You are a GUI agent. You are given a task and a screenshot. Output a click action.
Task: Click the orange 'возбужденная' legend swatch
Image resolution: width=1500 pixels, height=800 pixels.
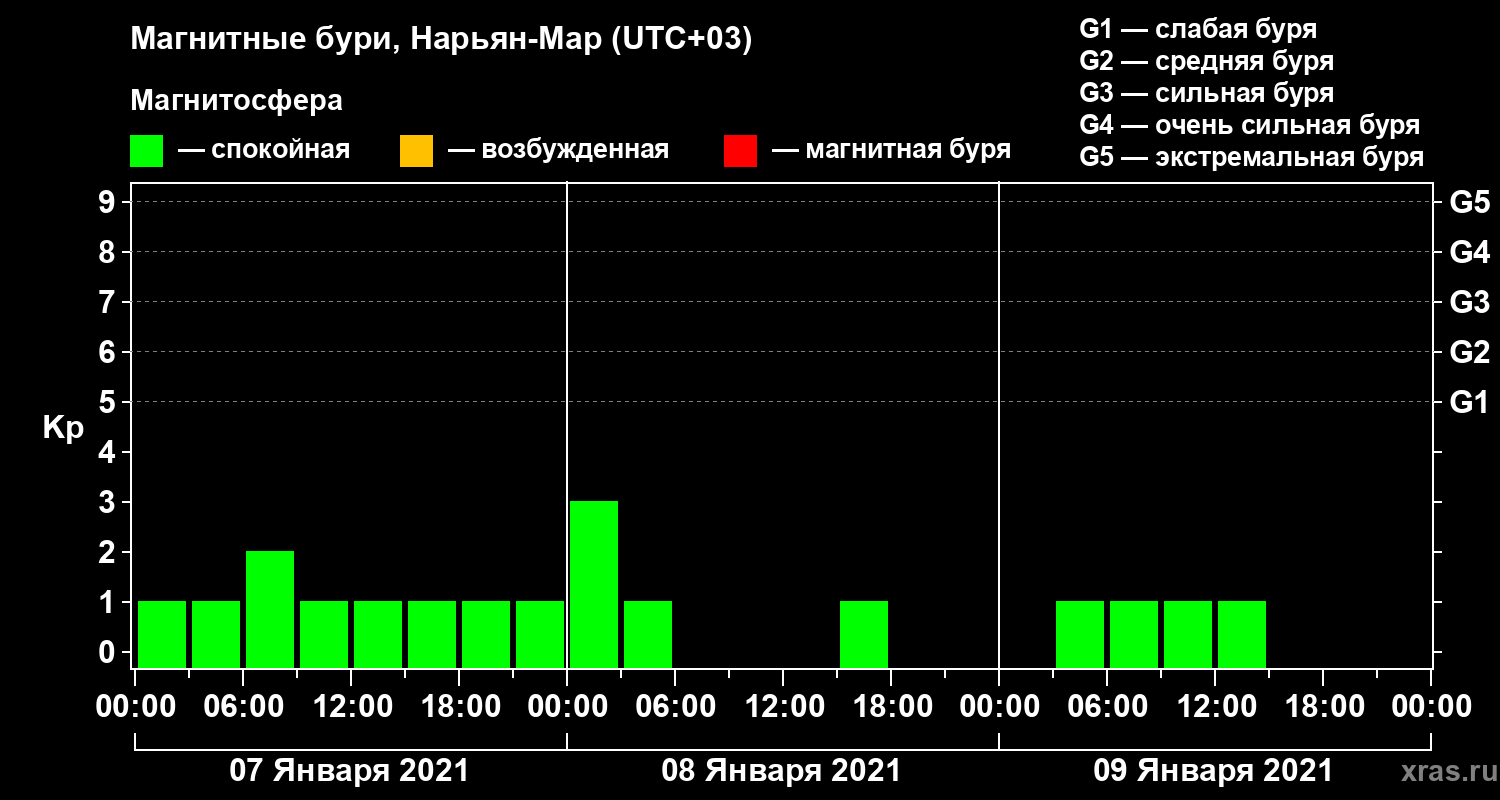[x=416, y=151]
